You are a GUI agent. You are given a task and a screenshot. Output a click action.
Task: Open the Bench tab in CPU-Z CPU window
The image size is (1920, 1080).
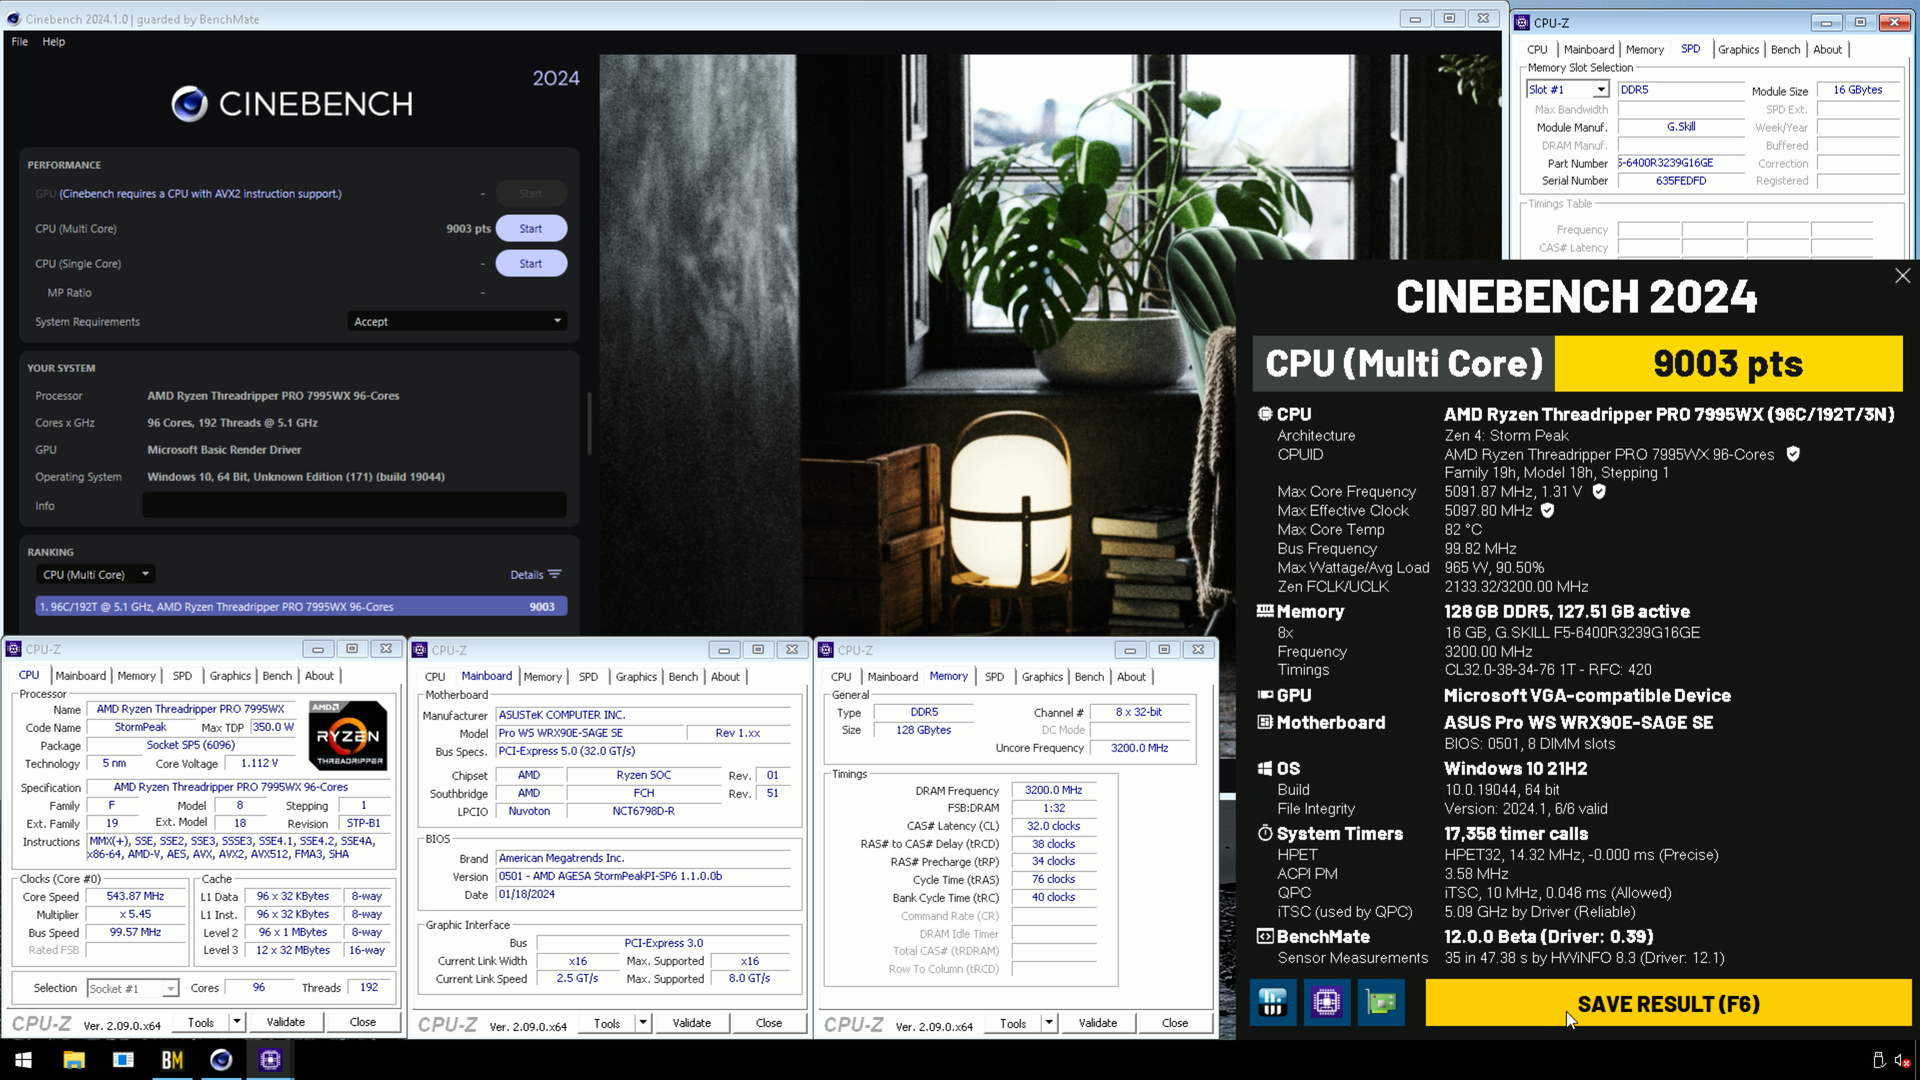(x=277, y=676)
